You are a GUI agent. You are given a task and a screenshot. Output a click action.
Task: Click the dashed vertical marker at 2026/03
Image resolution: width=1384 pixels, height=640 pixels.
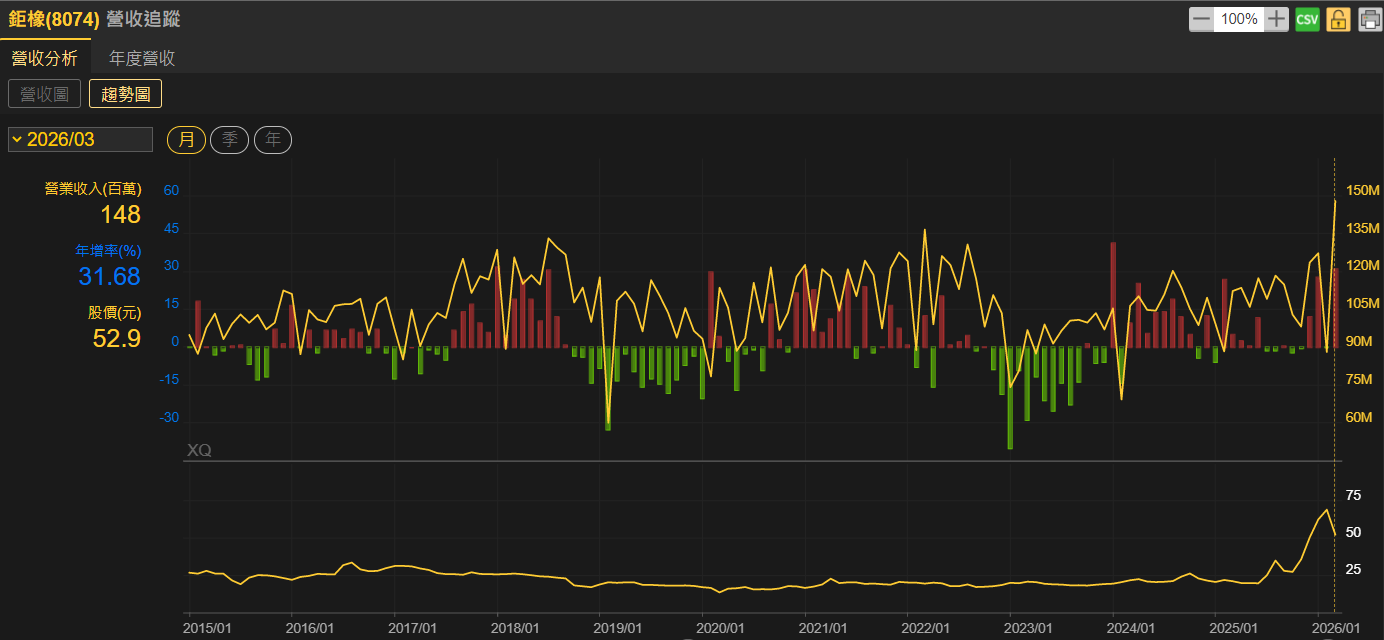[x=1335, y=400]
